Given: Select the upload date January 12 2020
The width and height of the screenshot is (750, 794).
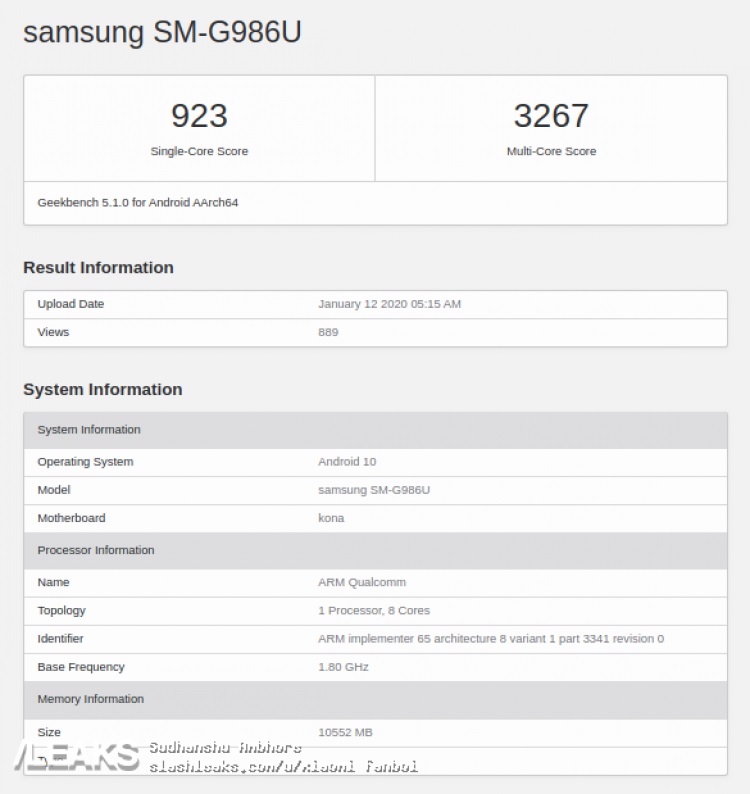Looking at the screenshot, I should pos(389,304).
